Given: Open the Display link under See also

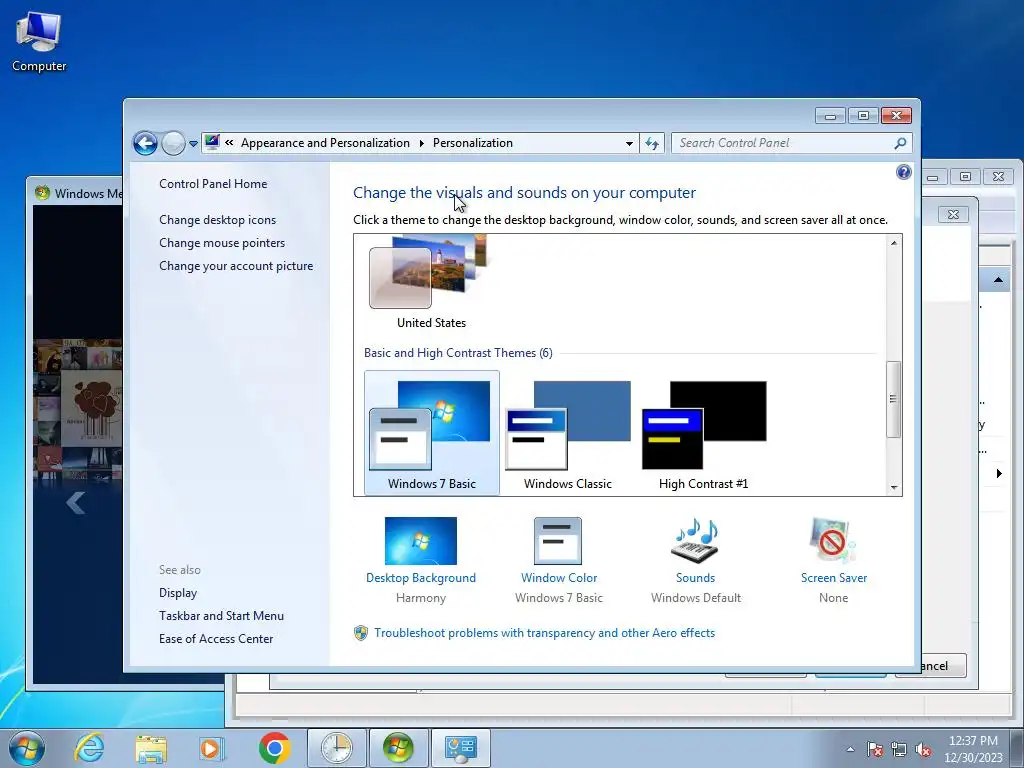Looking at the screenshot, I should tap(178, 593).
